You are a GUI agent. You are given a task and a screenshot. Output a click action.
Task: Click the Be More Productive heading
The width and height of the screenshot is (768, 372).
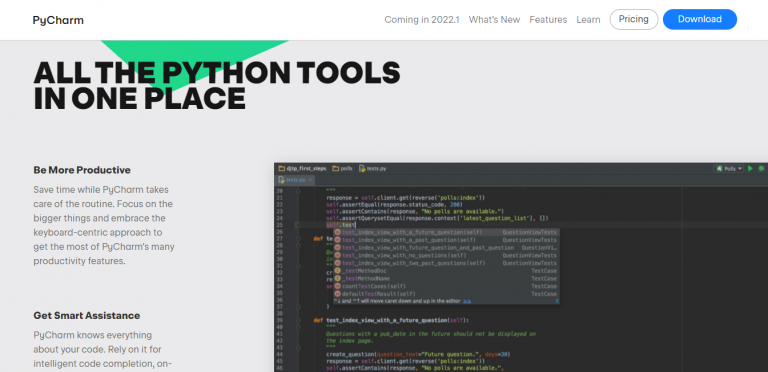pyautogui.click(x=82, y=170)
